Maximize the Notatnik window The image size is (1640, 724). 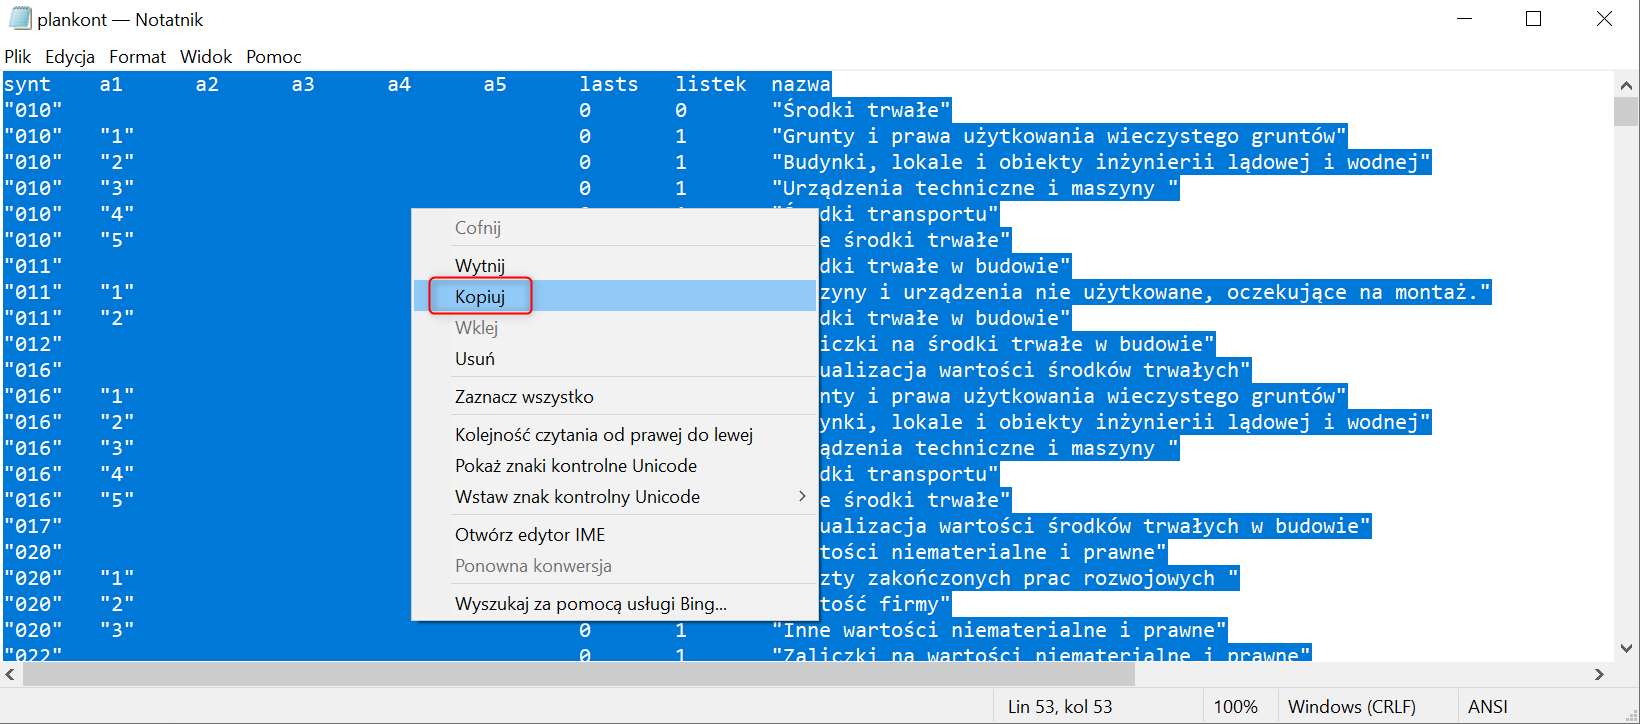[1533, 19]
